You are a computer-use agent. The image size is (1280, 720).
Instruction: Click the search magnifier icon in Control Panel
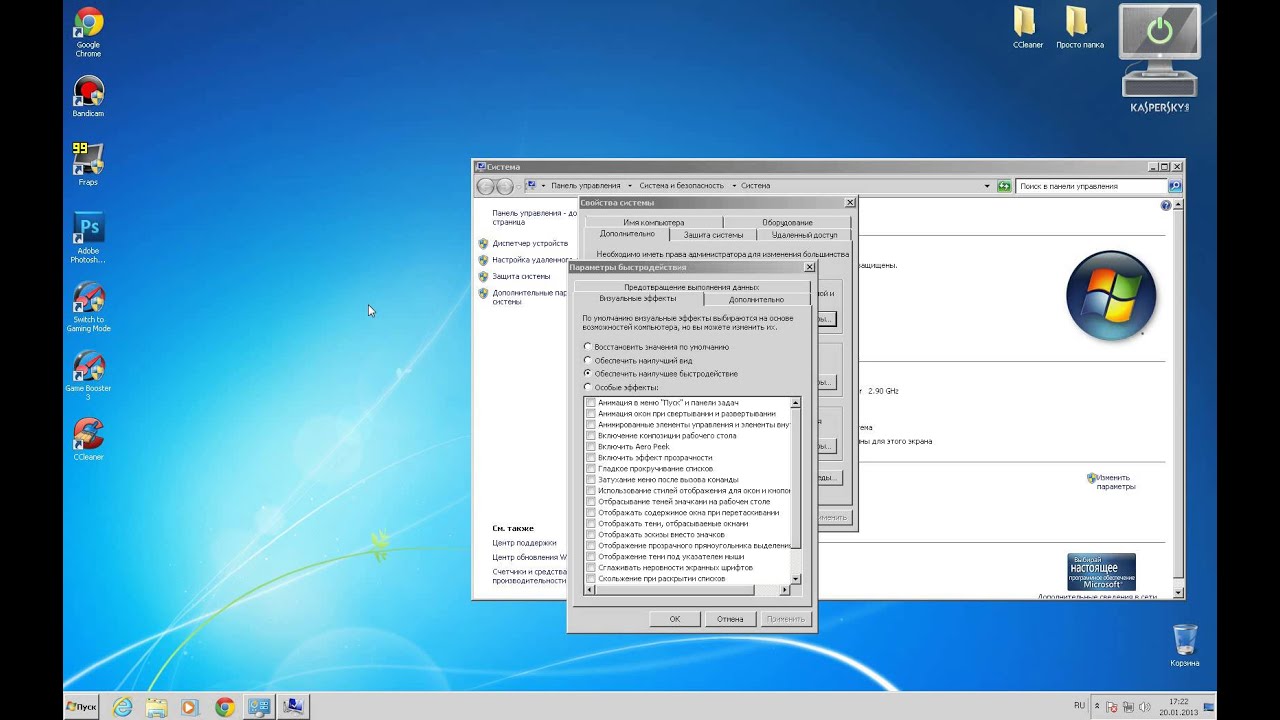1175,186
